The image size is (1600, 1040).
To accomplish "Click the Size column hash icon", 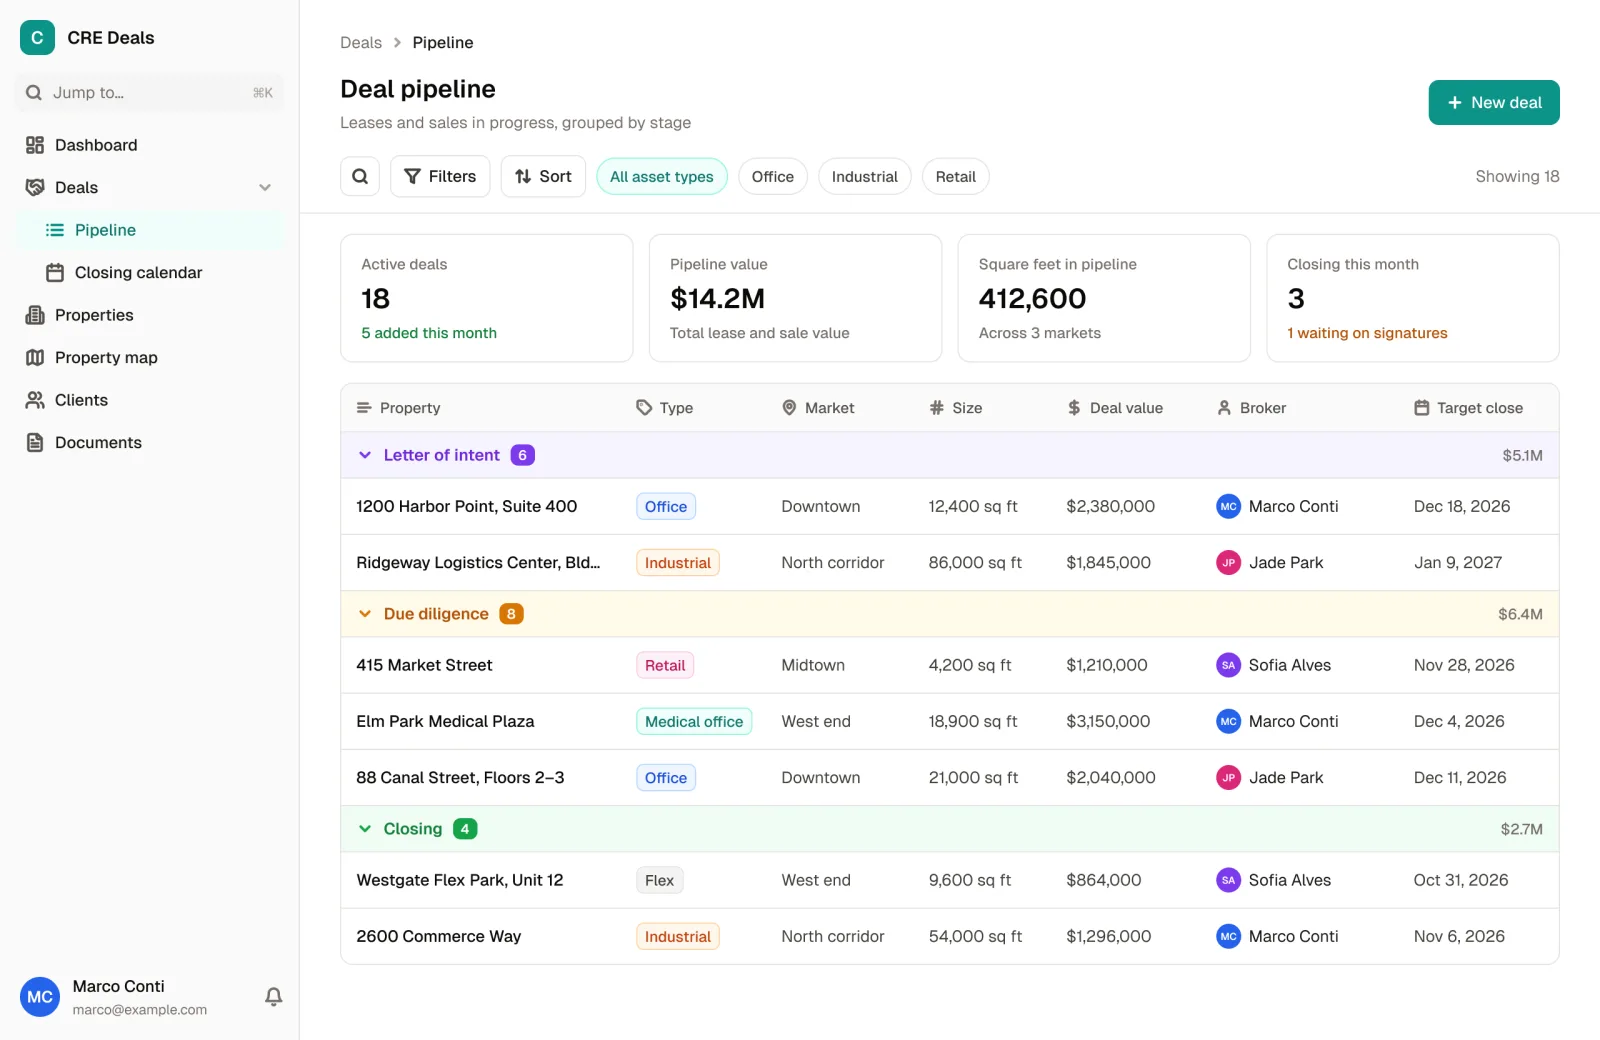I will (x=937, y=408).
